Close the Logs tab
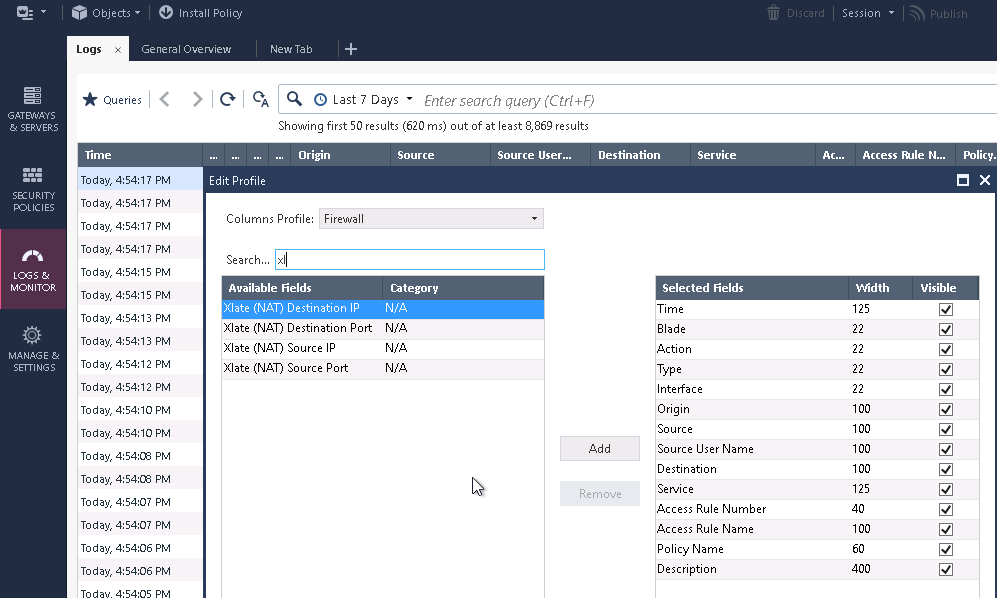 coord(118,50)
